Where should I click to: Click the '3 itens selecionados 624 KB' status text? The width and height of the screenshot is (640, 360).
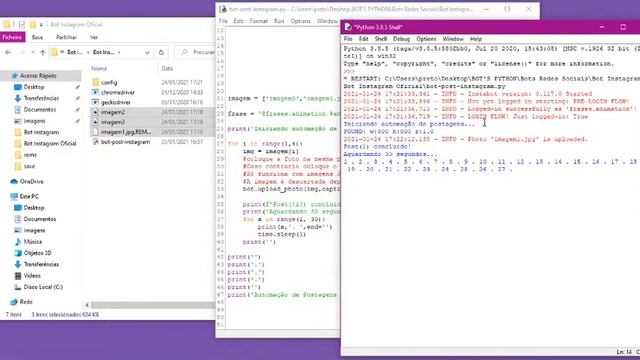tap(65, 315)
